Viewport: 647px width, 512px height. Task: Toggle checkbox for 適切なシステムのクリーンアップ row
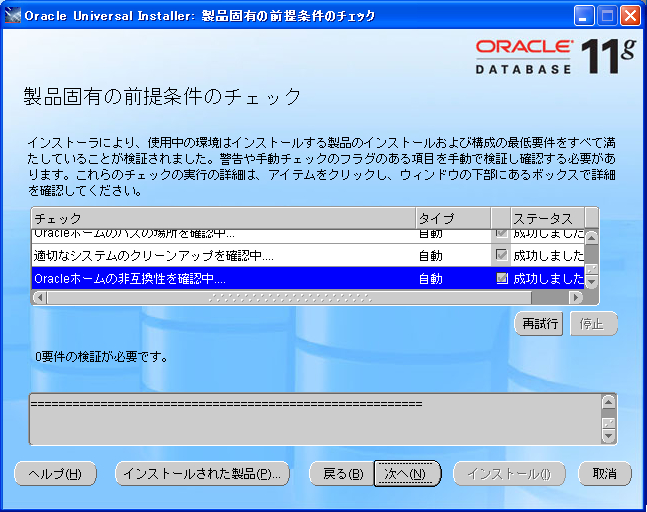click(501, 255)
